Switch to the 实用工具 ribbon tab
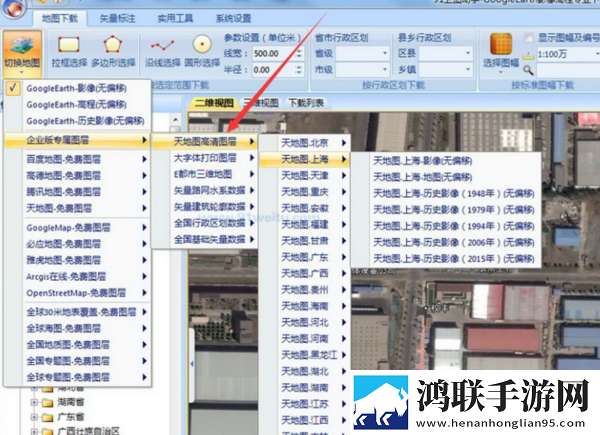Screen dimensions: 600x435 [x=175, y=18]
